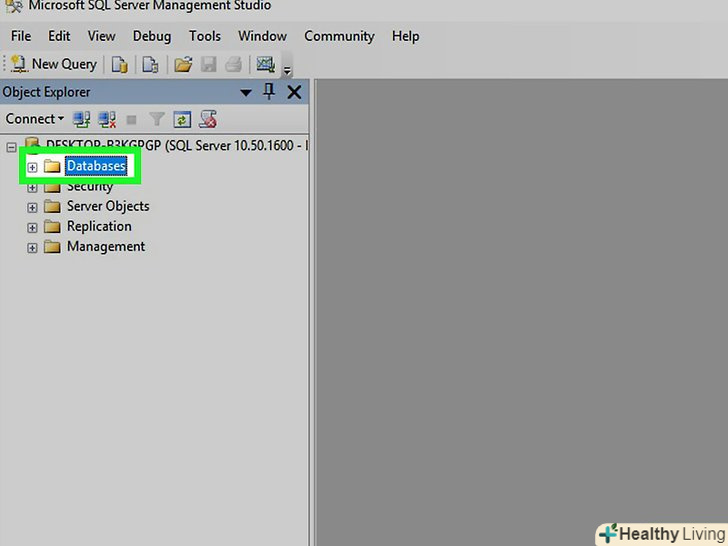728x546 pixels.
Task: Click the Filter funnel icon
Action: pos(157,119)
